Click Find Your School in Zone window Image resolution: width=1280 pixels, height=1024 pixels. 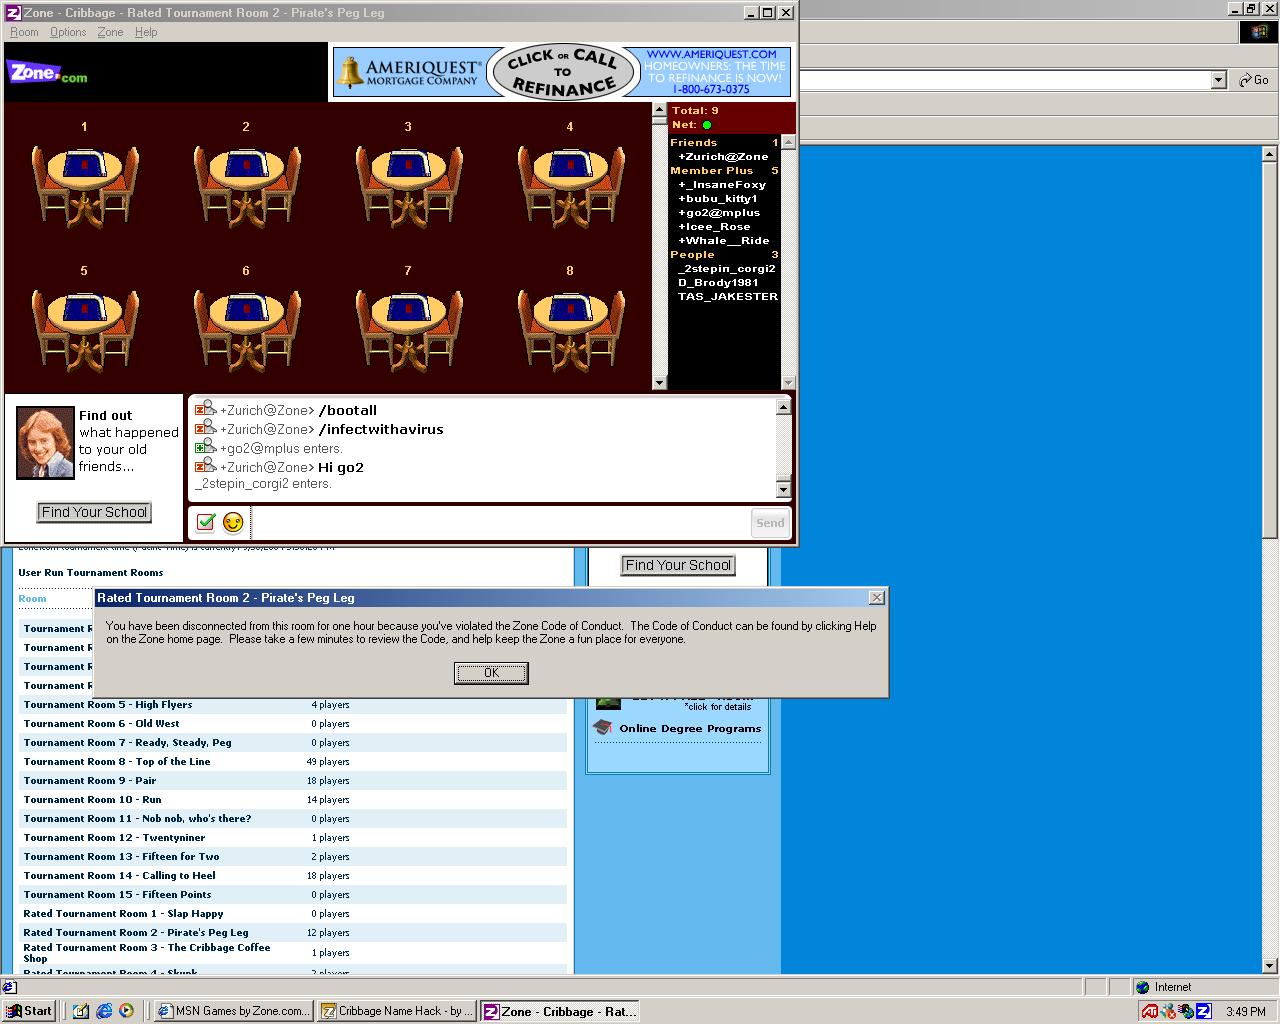[95, 512]
